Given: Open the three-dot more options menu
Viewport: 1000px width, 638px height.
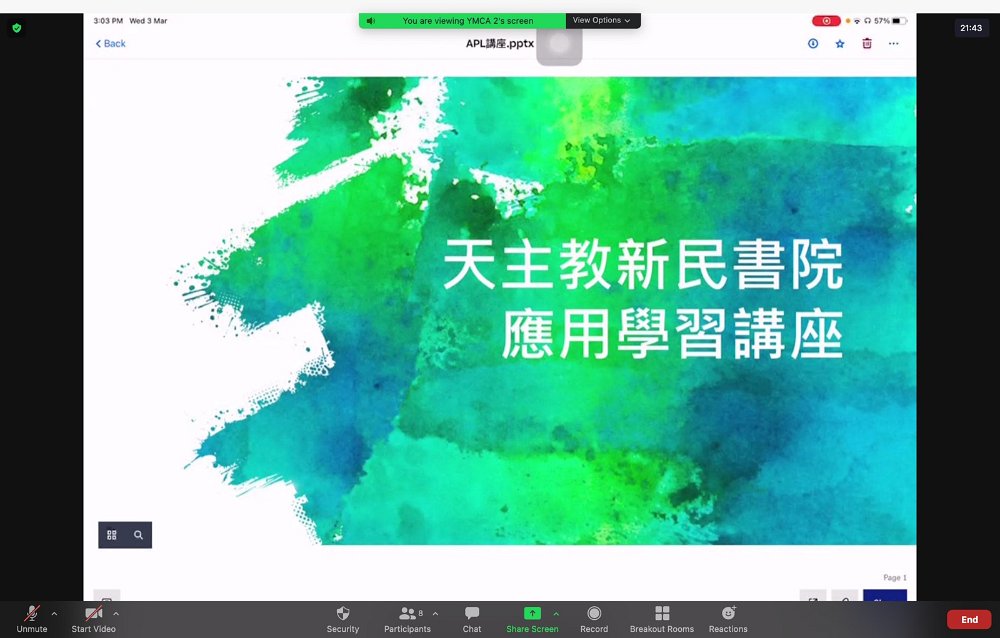Looking at the screenshot, I should tap(893, 43).
